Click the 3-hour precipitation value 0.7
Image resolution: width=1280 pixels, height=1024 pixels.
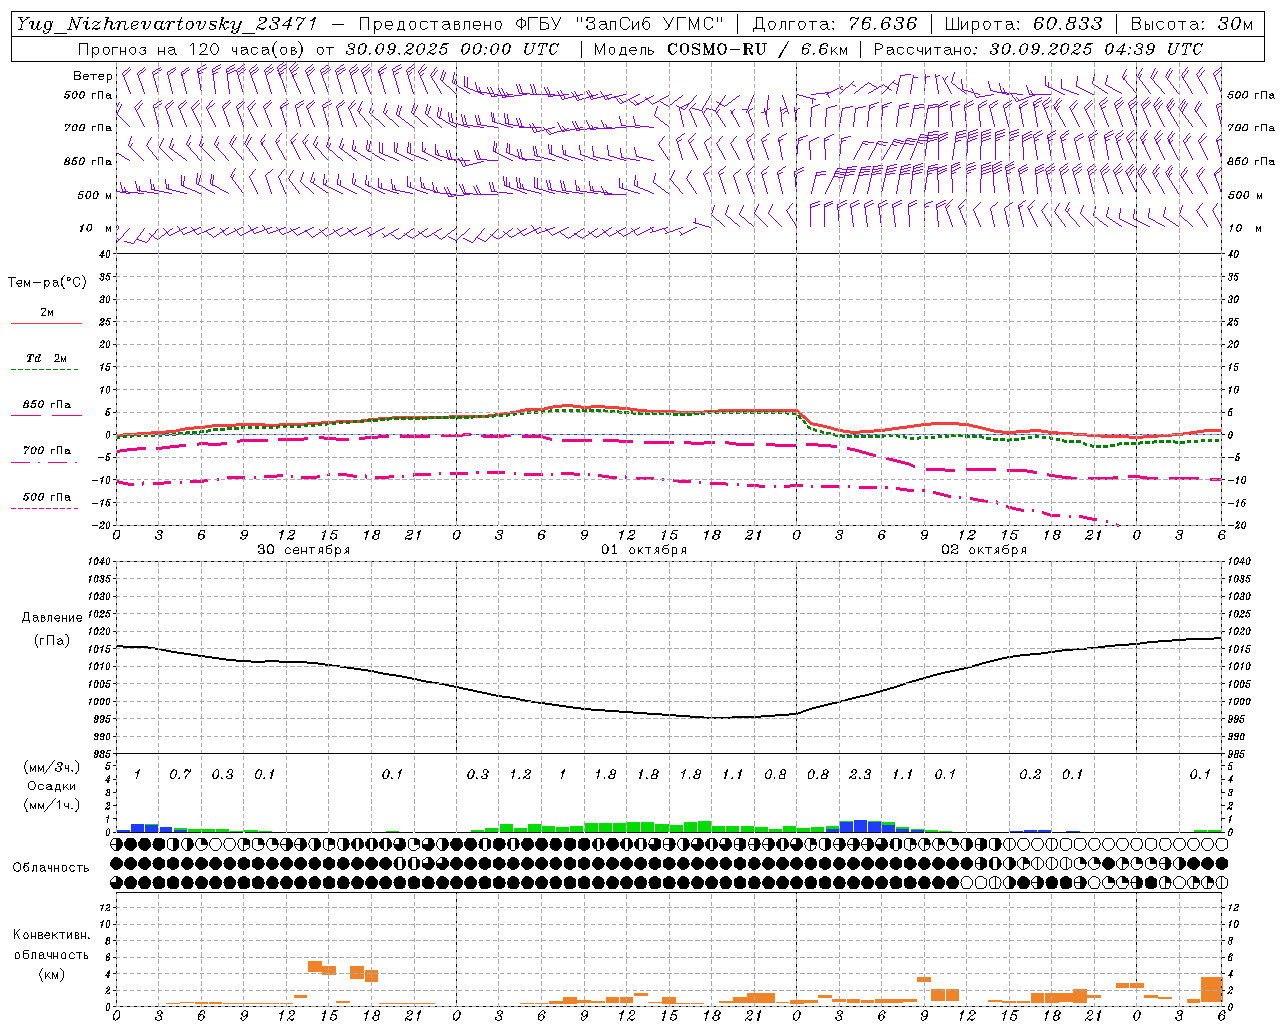[x=180, y=775]
